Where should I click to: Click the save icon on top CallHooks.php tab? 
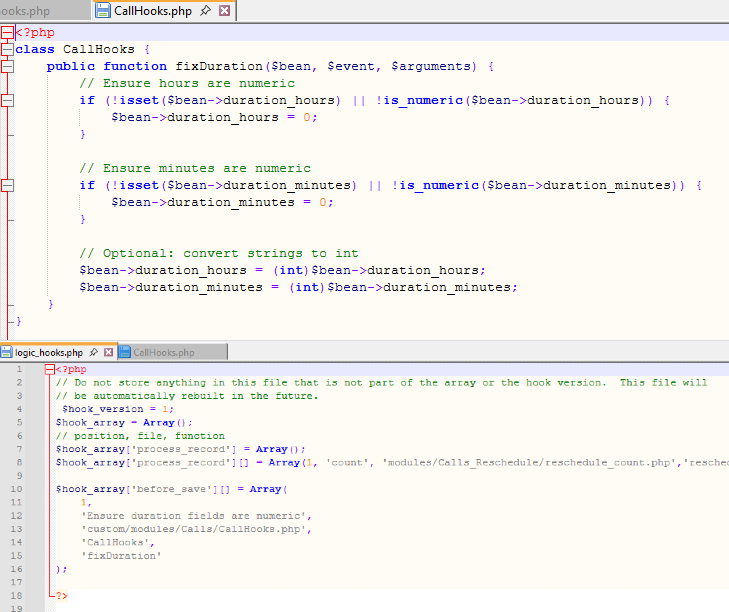pos(103,11)
